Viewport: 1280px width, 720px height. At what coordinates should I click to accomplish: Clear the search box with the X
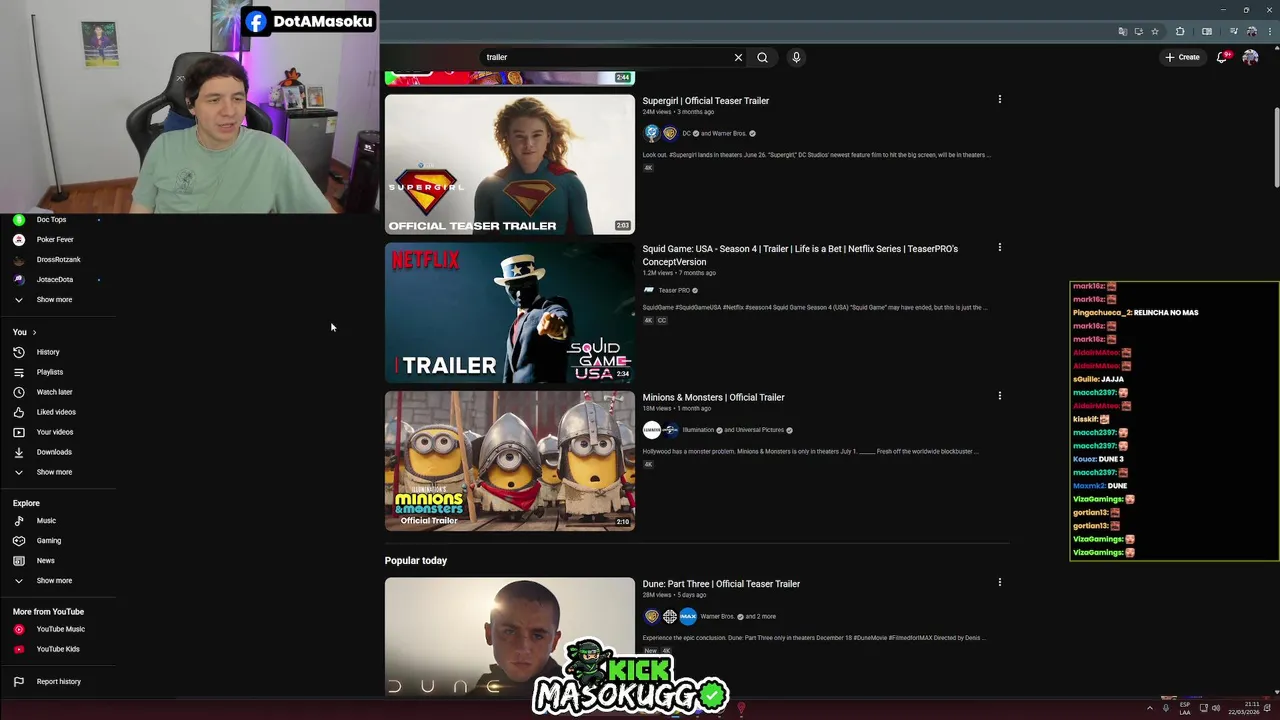(738, 57)
